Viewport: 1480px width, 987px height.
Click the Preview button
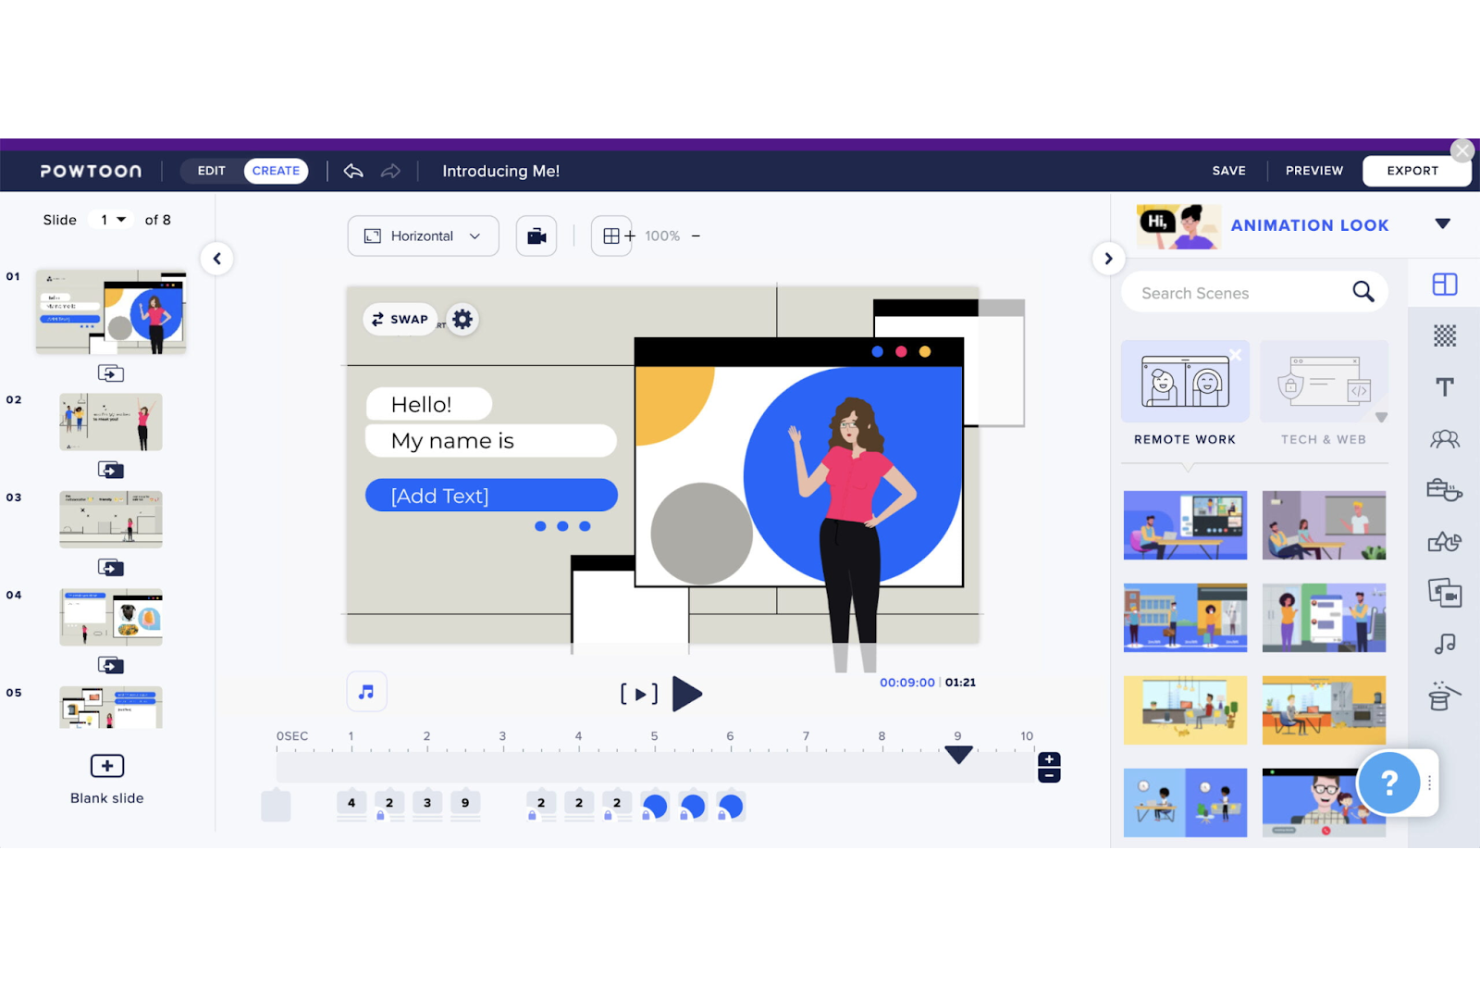coord(1313,170)
